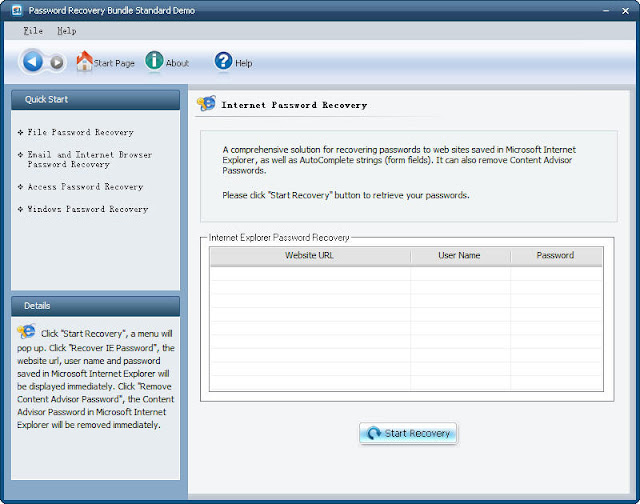This screenshot has width=640, height=504.
Task: Sort by the Password column header
Action: [556, 256]
